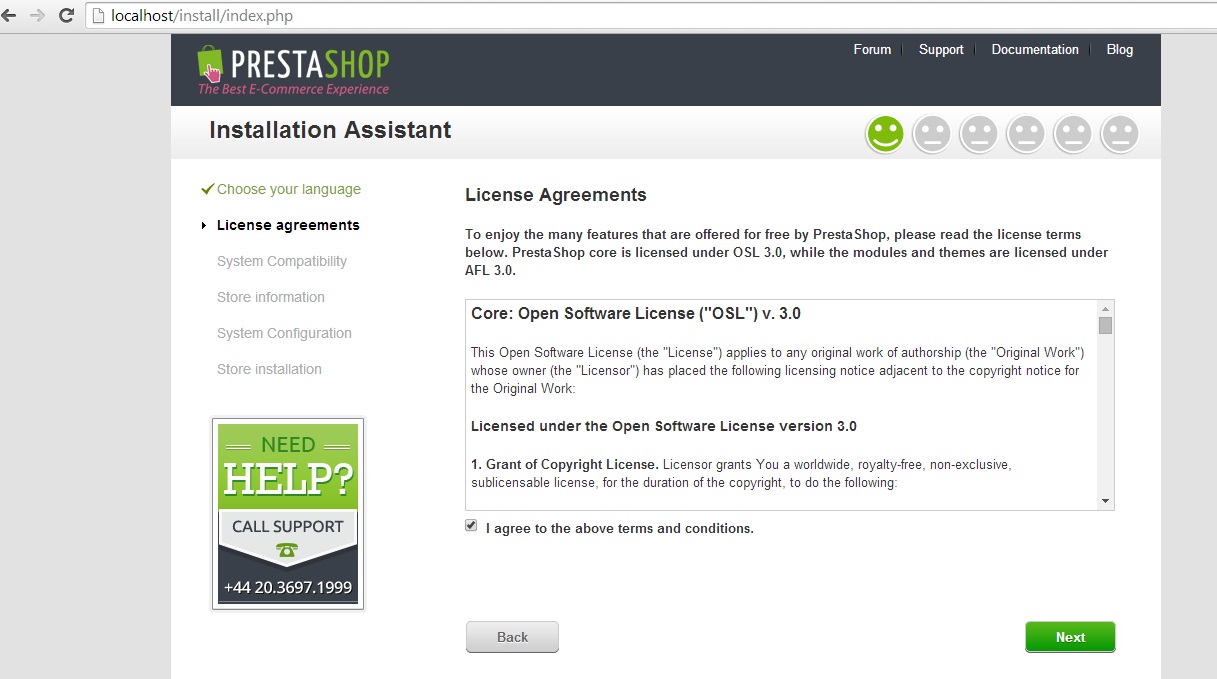
Task: Click the fifth grey smiley step indicator
Action: point(1073,134)
